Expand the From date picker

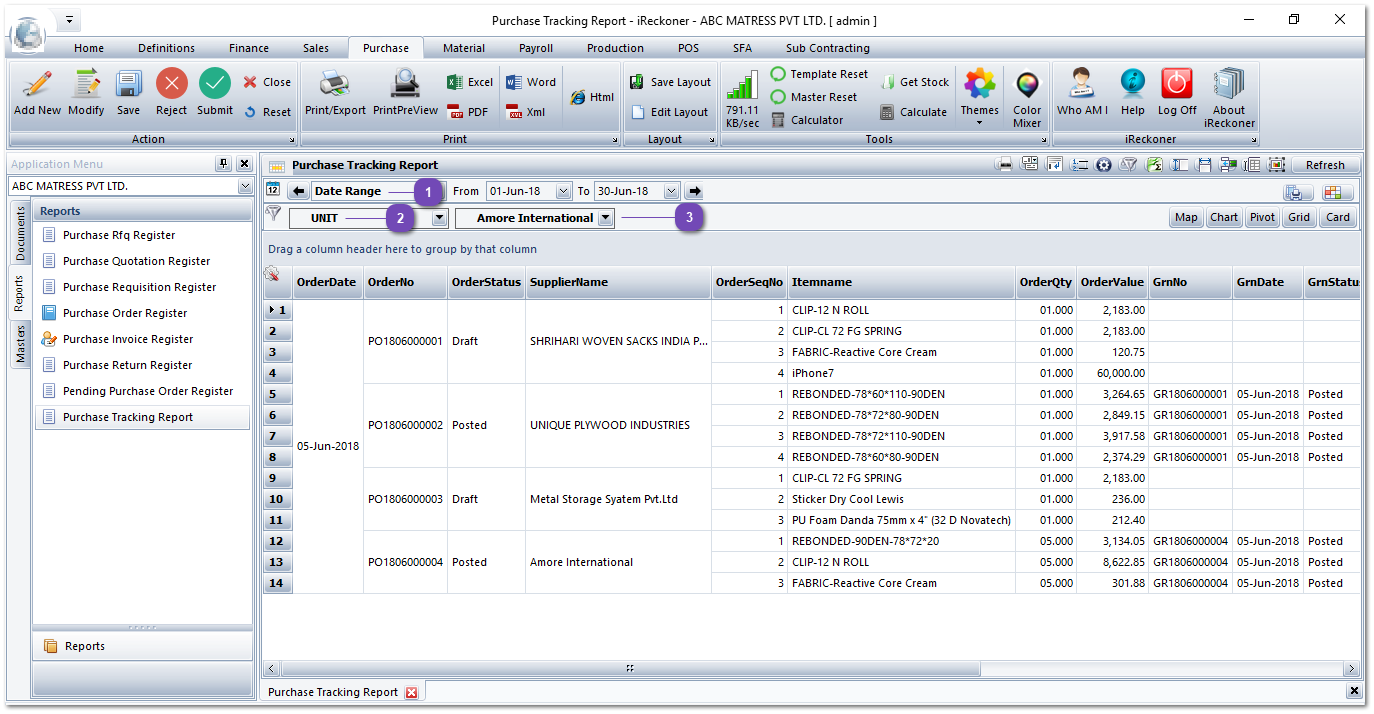click(x=564, y=190)
